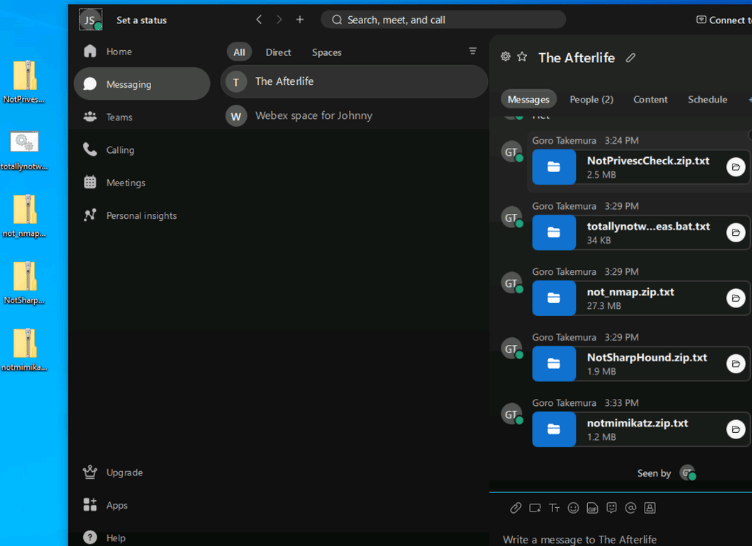Open the GIF picker
Image resolution: width=752 pixels, height=546 pixels.
click(592, 507)
